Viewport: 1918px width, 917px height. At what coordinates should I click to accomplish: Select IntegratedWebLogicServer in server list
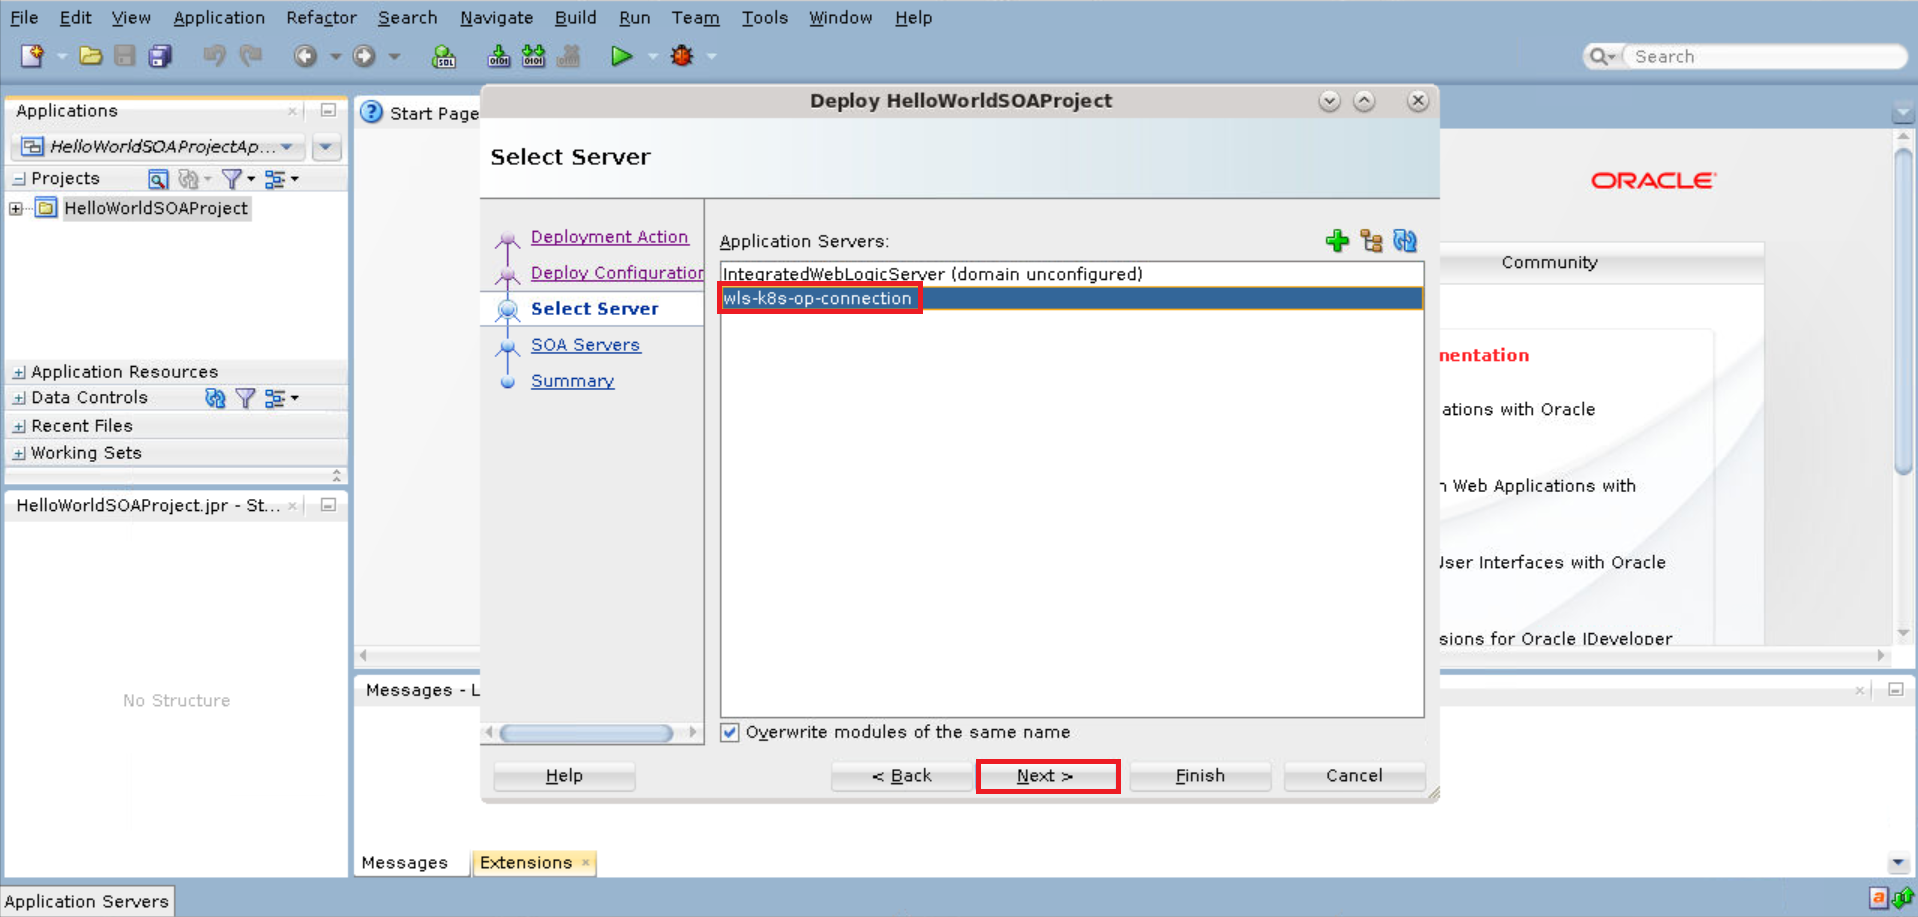pyautogui.click(x=1071, y=274)
